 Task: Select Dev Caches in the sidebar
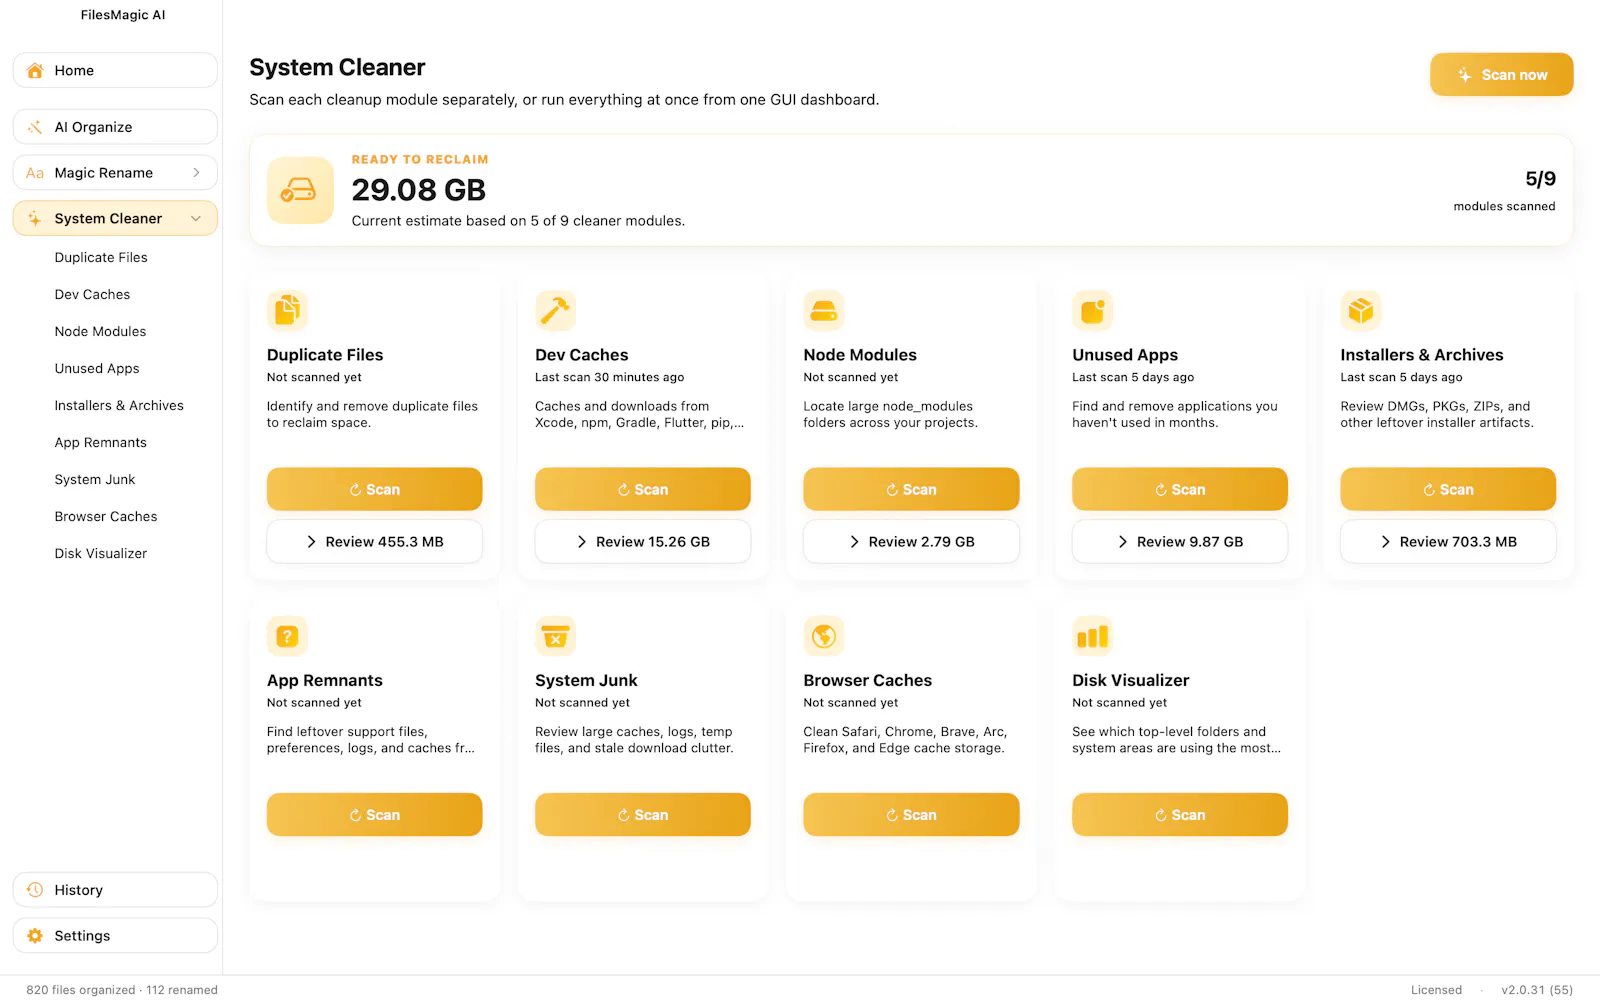(x=92, y=295)
